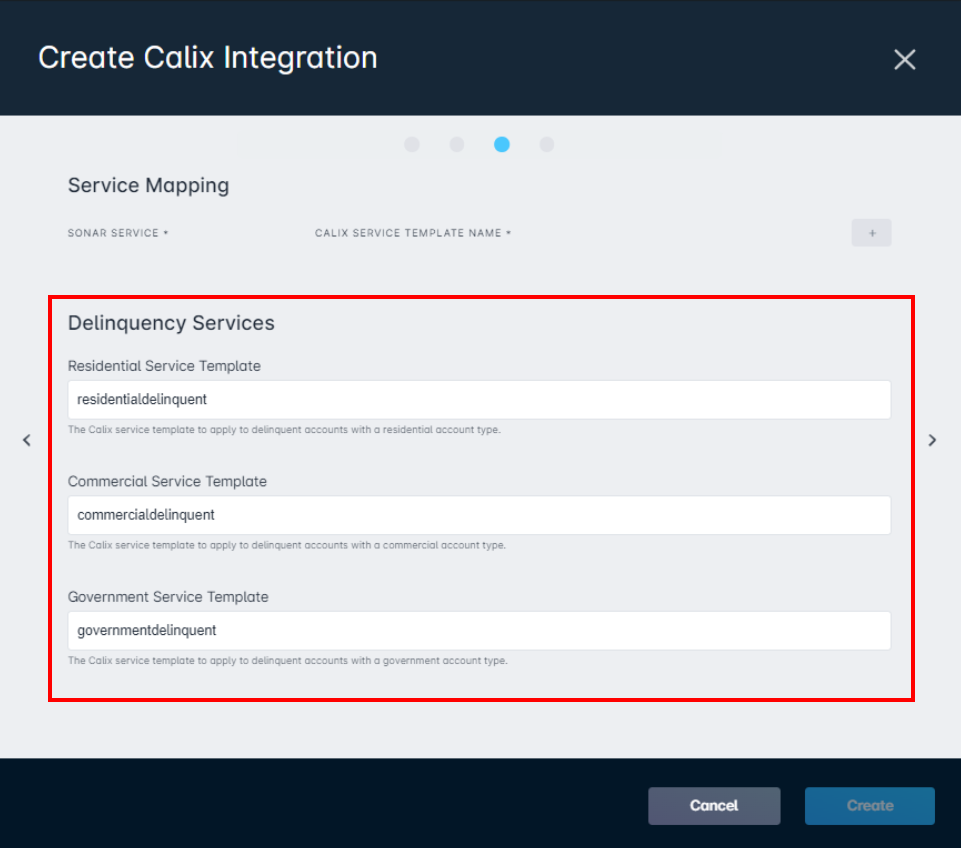Click the Service Mapping heading

point(148,185)
